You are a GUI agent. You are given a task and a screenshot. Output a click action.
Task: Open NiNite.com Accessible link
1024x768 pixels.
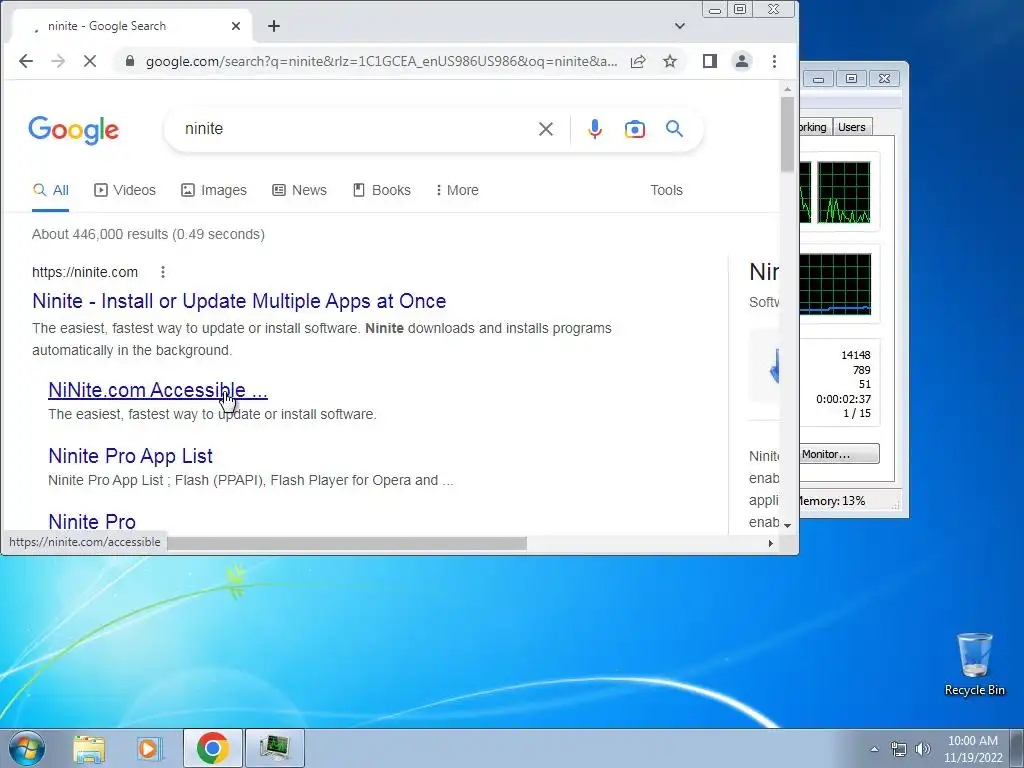click(x=158, y=390)
